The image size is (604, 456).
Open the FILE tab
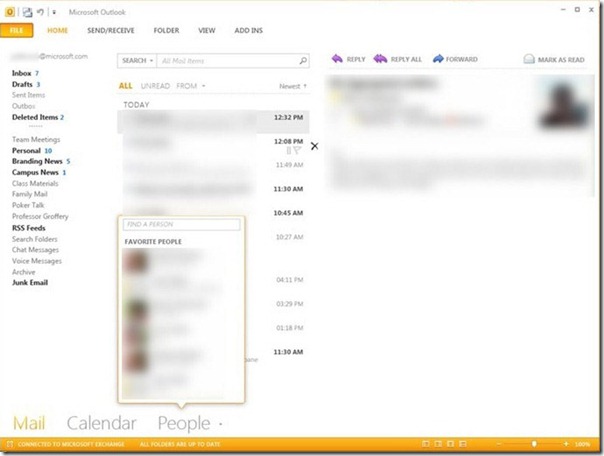point(17,30)
